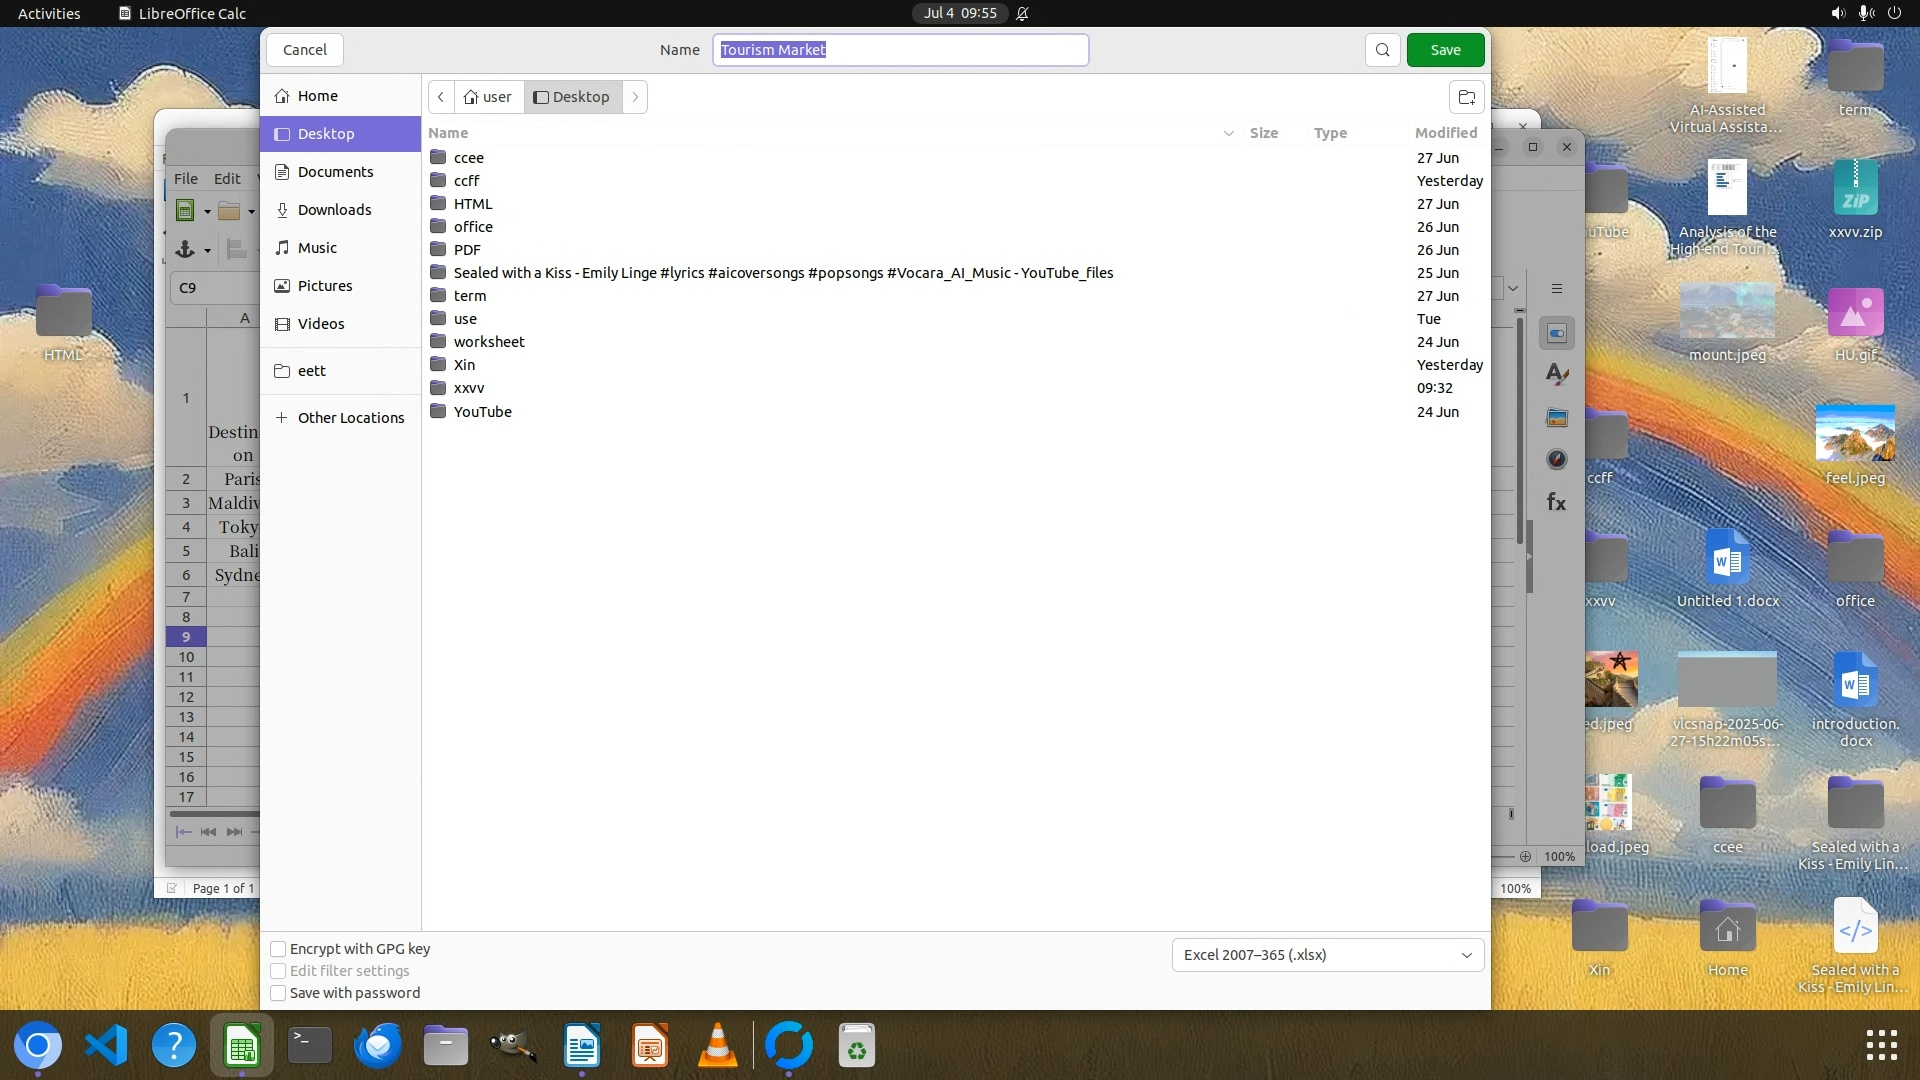Open the Navigator compass icon in sidebar

[1556, 460]
